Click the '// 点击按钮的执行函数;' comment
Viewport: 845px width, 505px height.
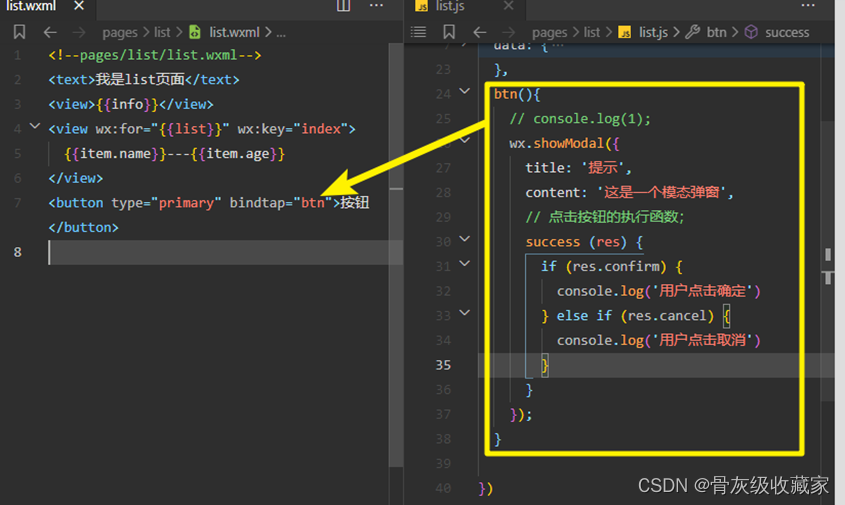[605, 217]
